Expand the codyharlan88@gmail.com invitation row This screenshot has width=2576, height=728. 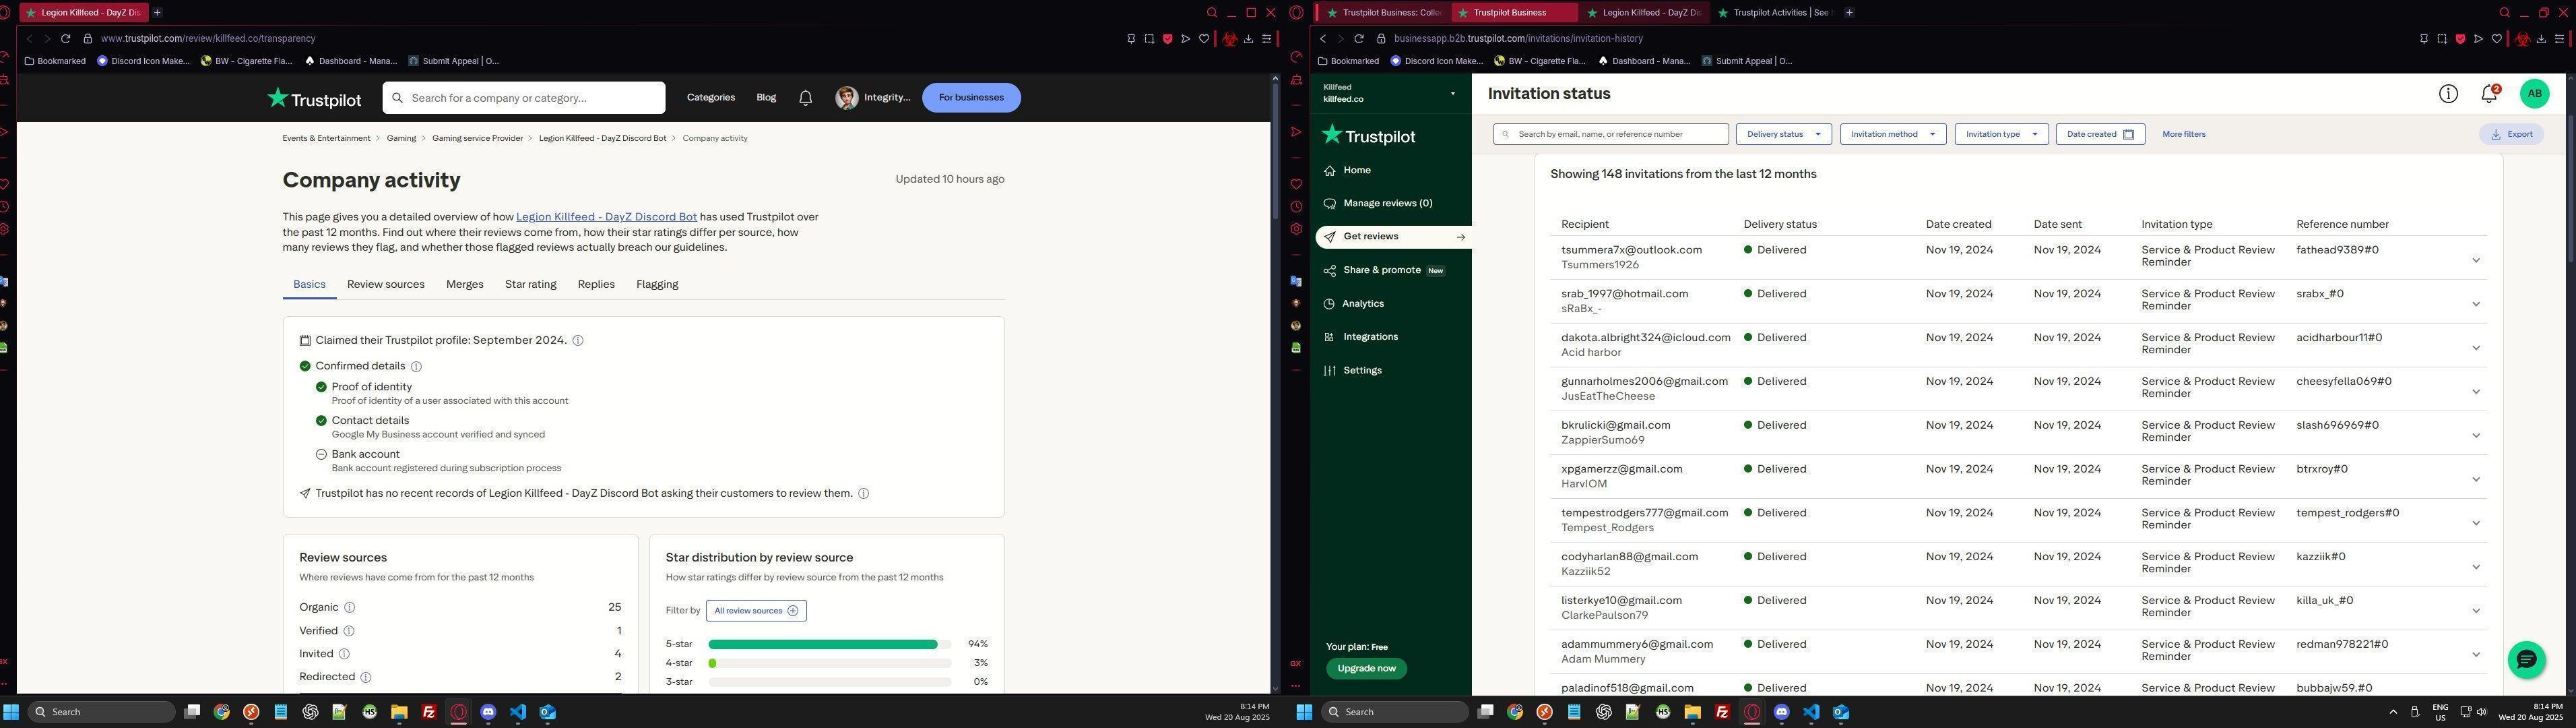click(2476, 568)
